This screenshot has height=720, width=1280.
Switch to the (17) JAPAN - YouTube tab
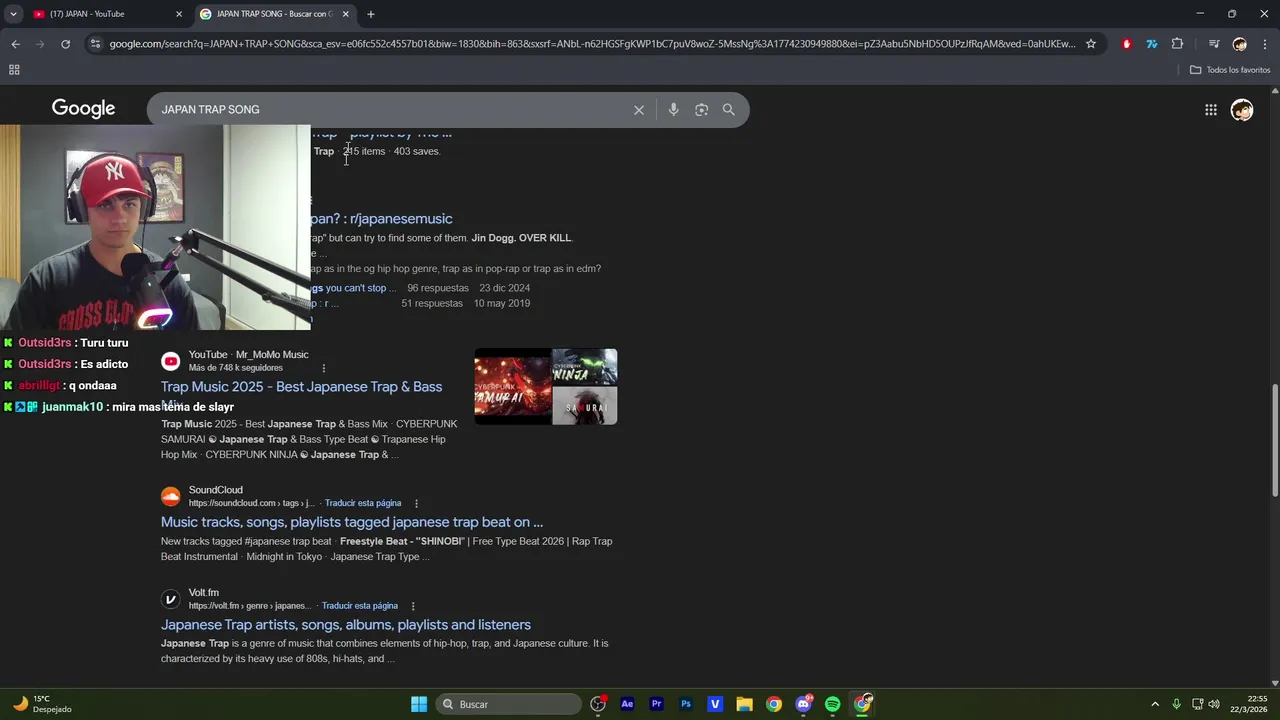[x=105, y=14]
